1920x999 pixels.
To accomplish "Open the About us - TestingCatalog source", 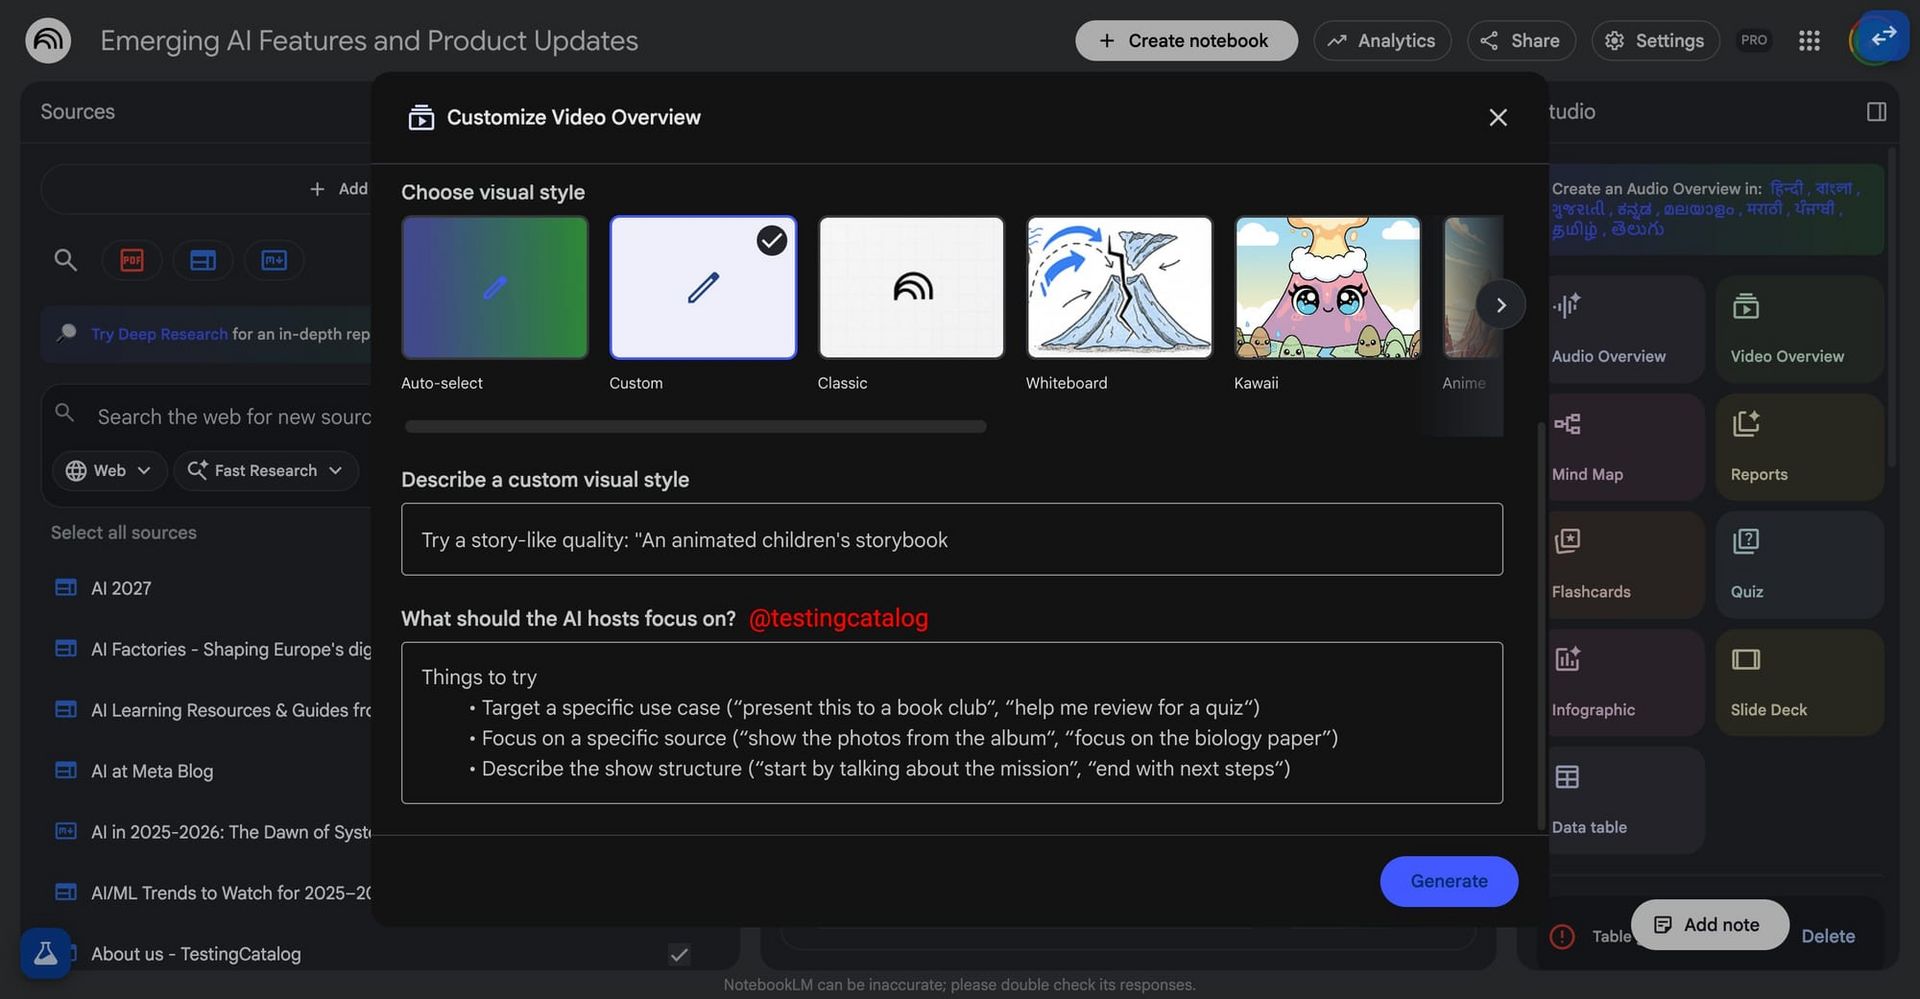I will 196,954.
